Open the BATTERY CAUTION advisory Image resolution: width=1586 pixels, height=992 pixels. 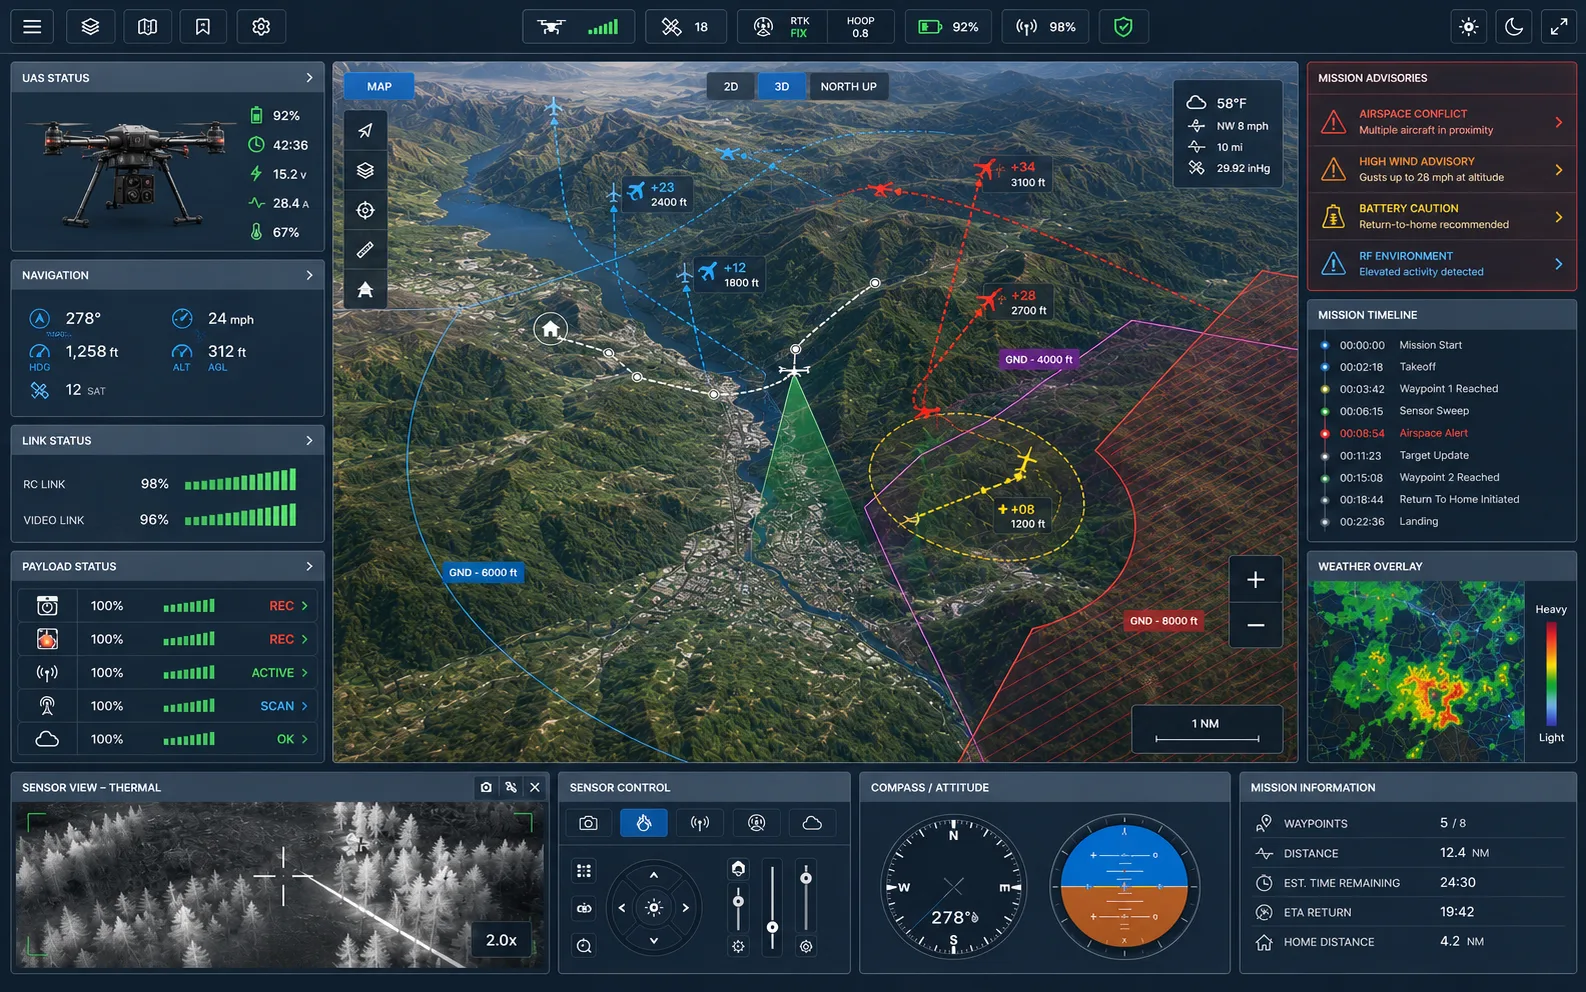[1442, 216]
